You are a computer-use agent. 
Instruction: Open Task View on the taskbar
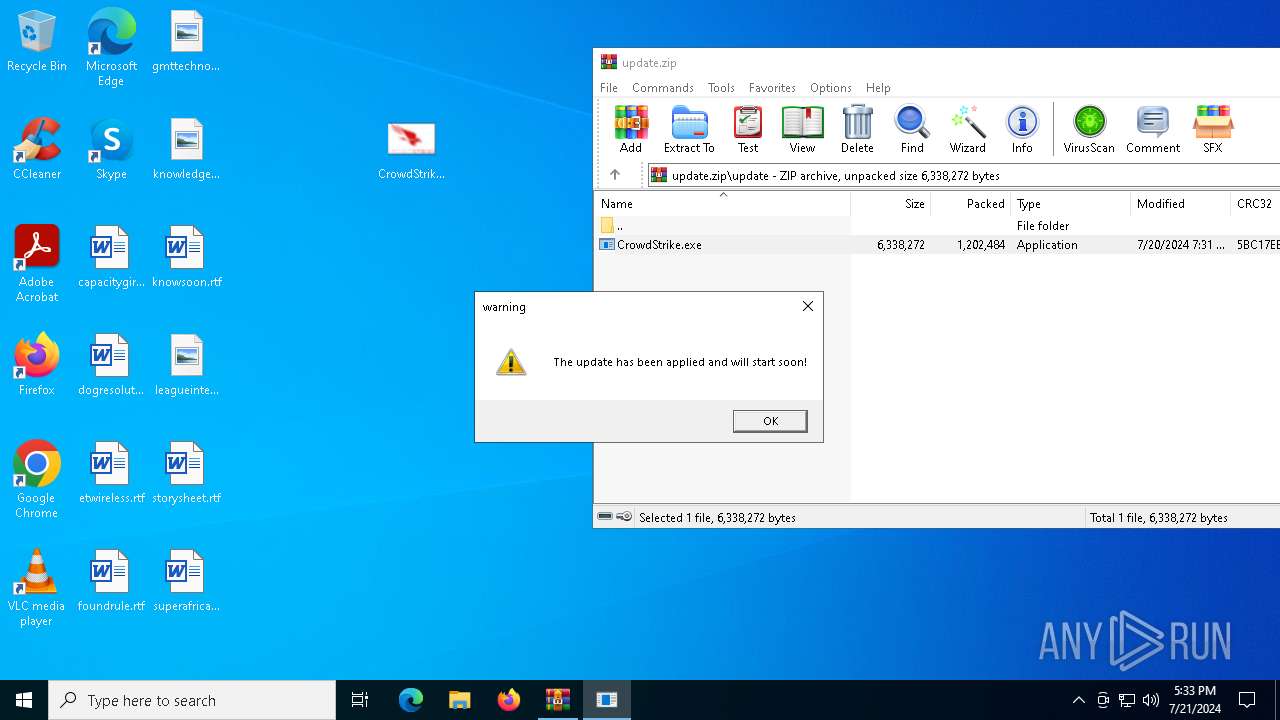point(360,700)
